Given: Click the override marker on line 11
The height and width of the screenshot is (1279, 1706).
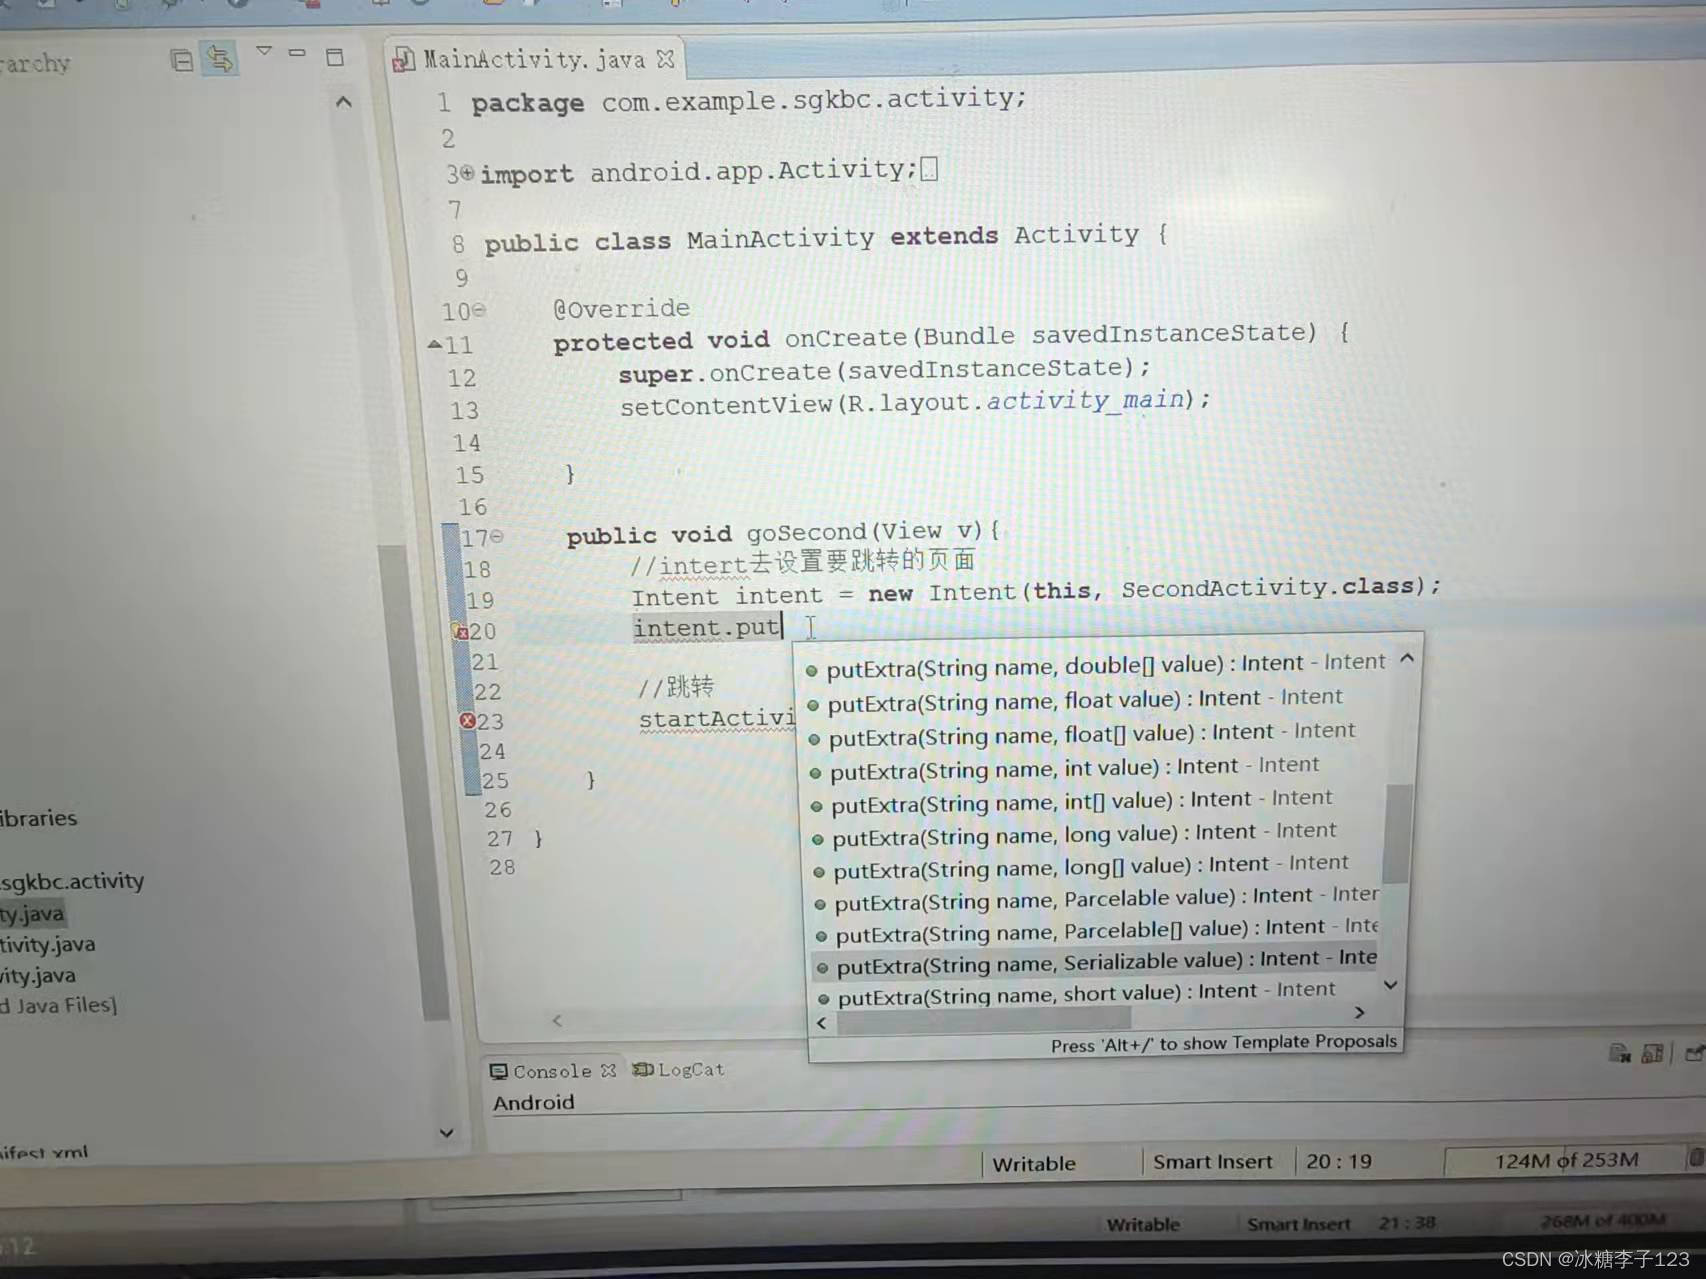Looking at the screenshot, I should point(435,345).
